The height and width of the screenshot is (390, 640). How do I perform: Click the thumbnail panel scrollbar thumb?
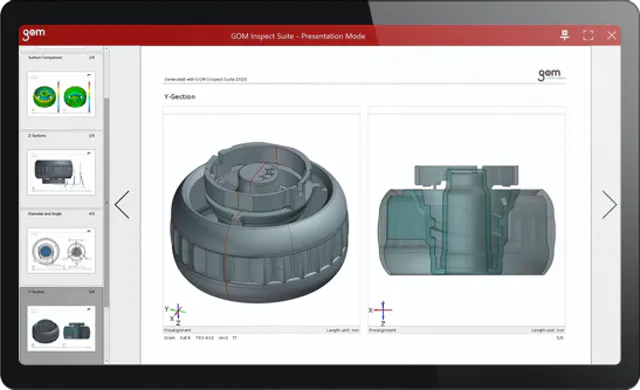point(107,202)
